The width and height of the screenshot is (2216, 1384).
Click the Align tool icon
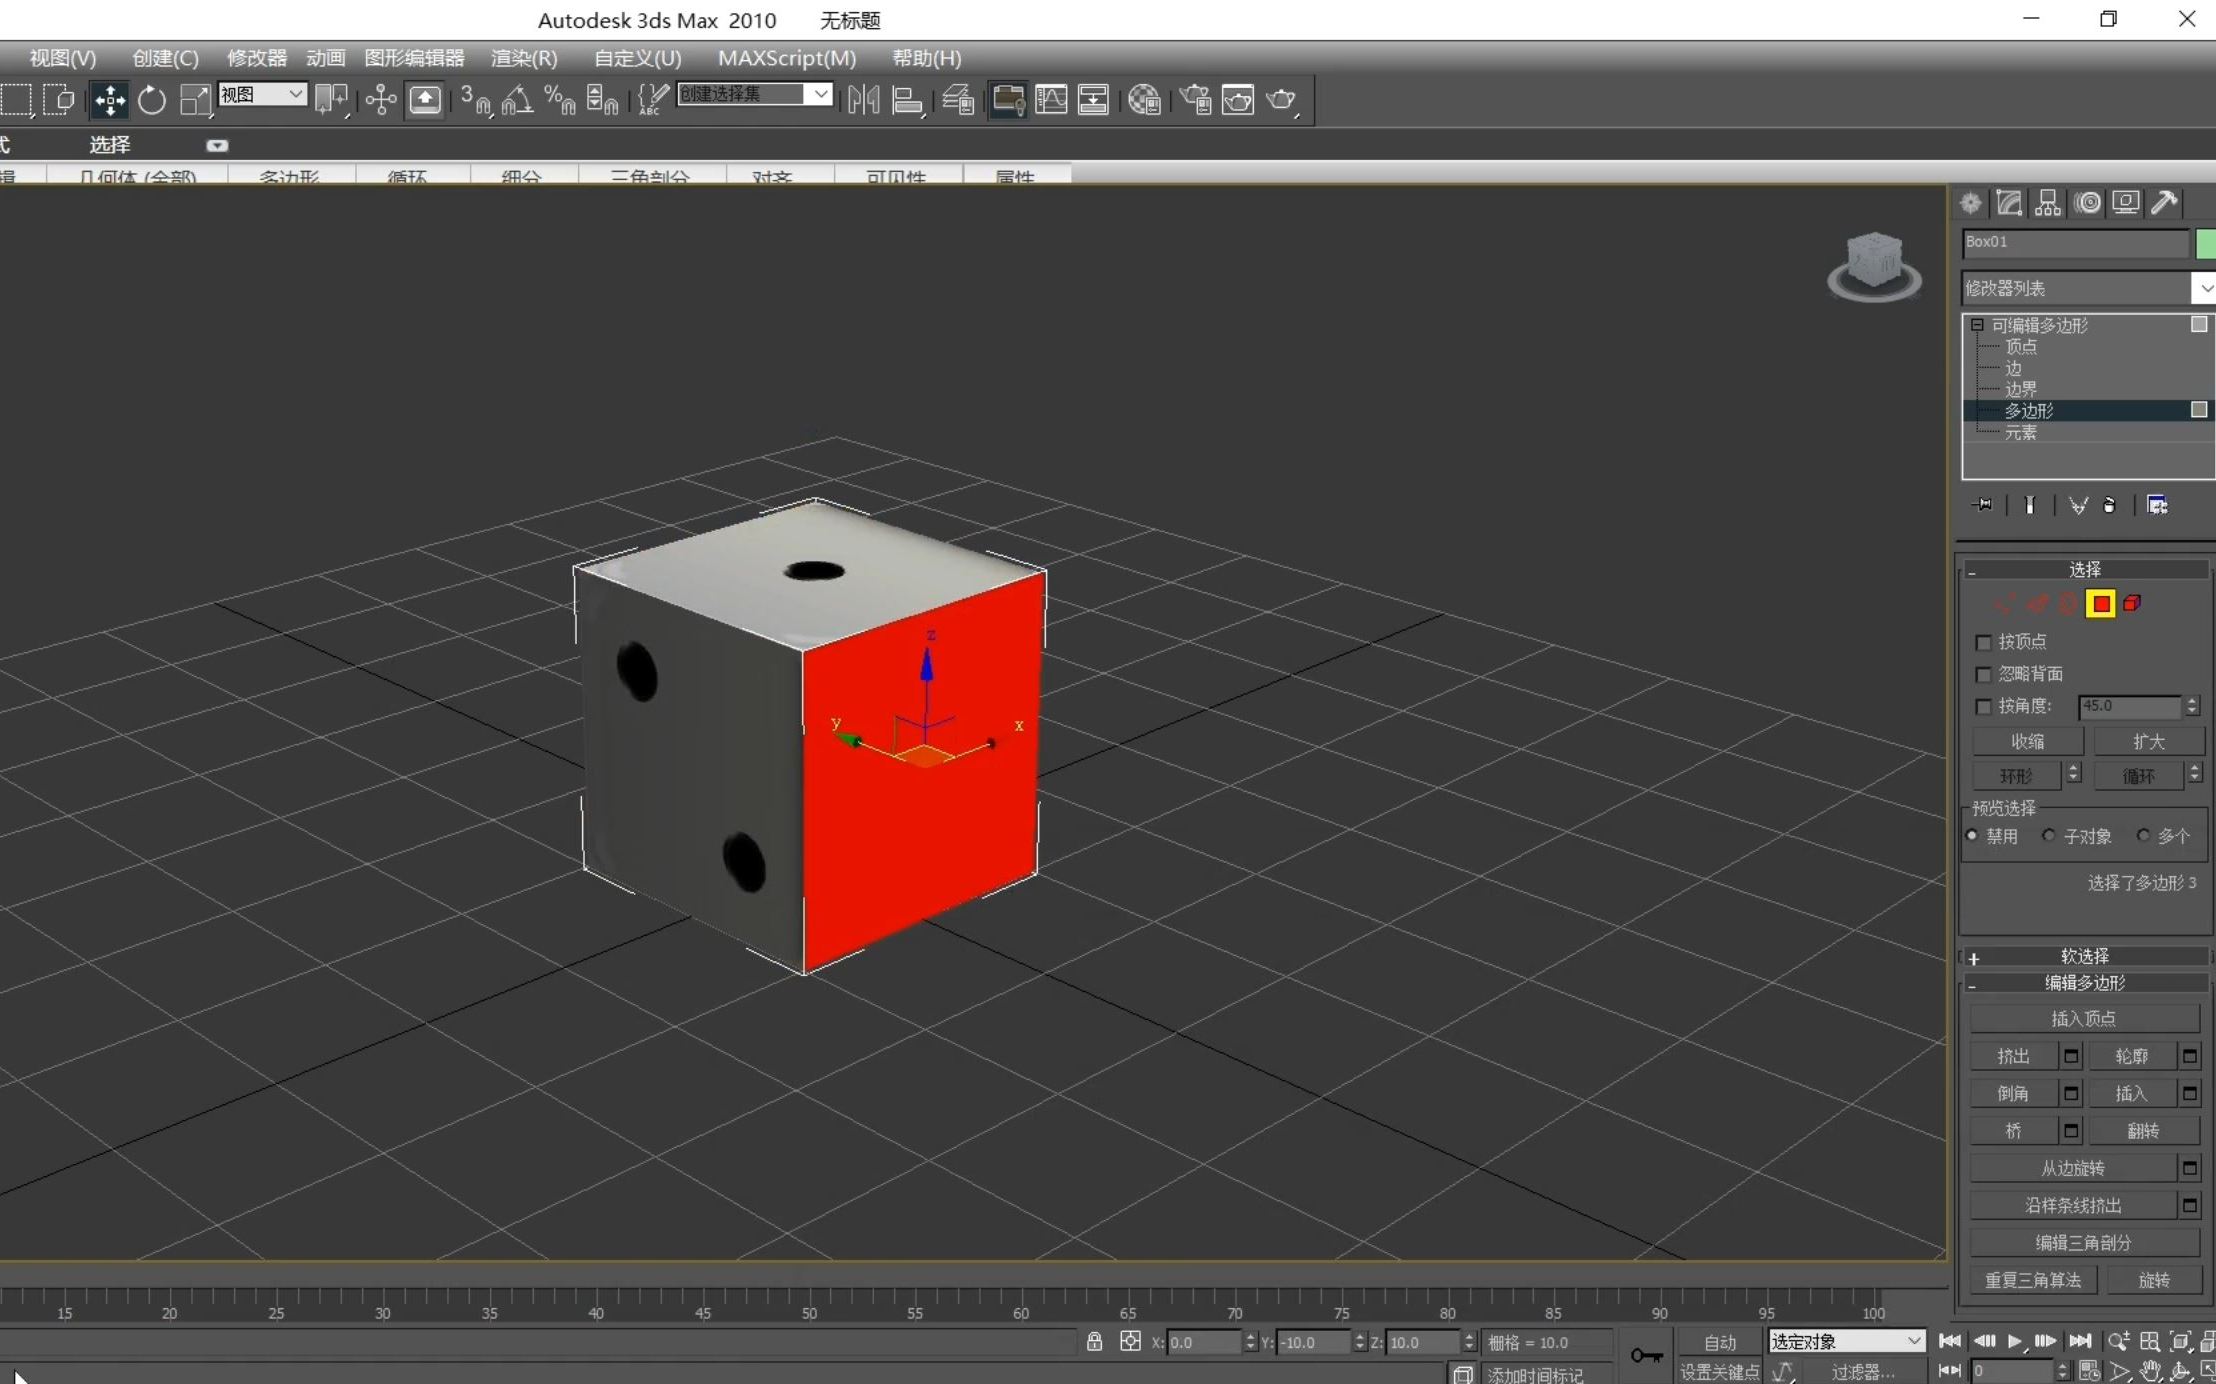coord(906,100)
